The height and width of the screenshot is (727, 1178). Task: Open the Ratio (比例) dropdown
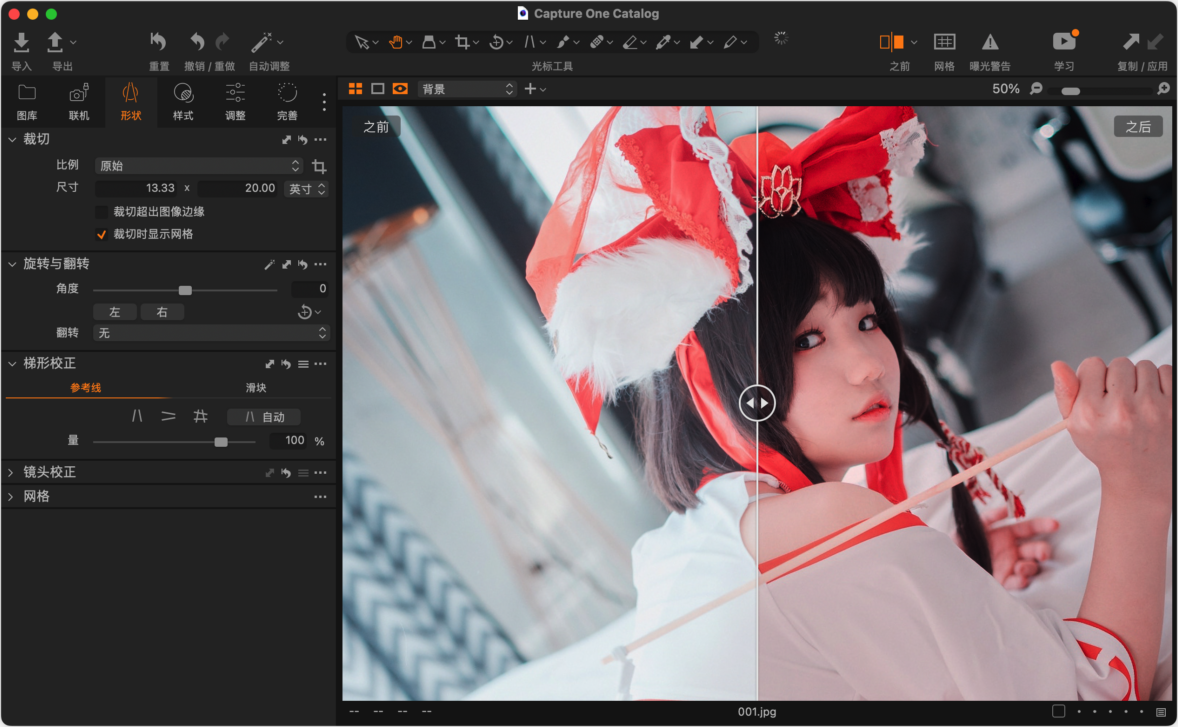[x=199, y=166]
